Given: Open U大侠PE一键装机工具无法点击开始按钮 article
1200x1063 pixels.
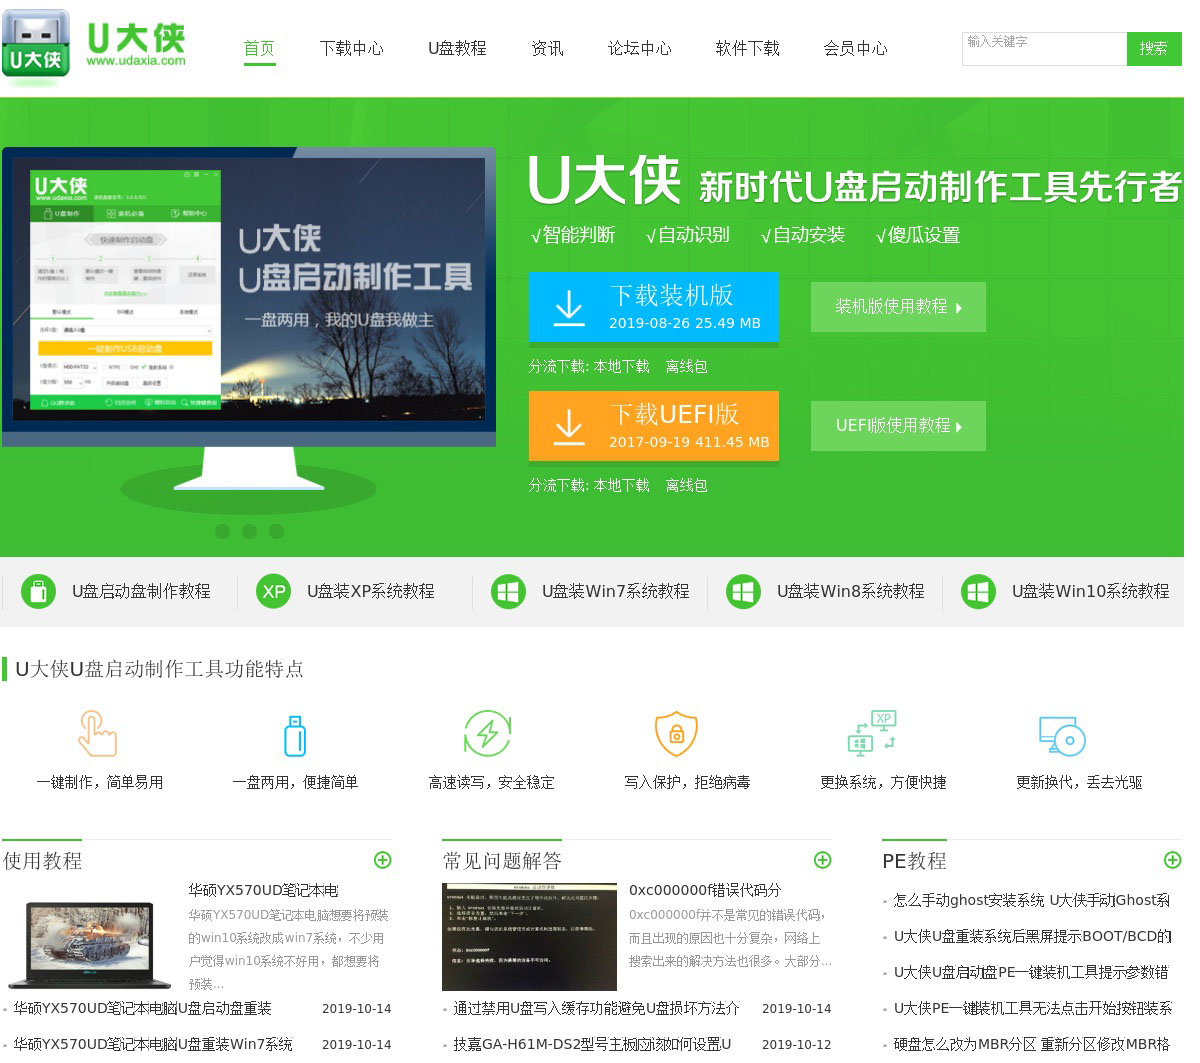Looking at the screenshot, I should [1032, 1008].
